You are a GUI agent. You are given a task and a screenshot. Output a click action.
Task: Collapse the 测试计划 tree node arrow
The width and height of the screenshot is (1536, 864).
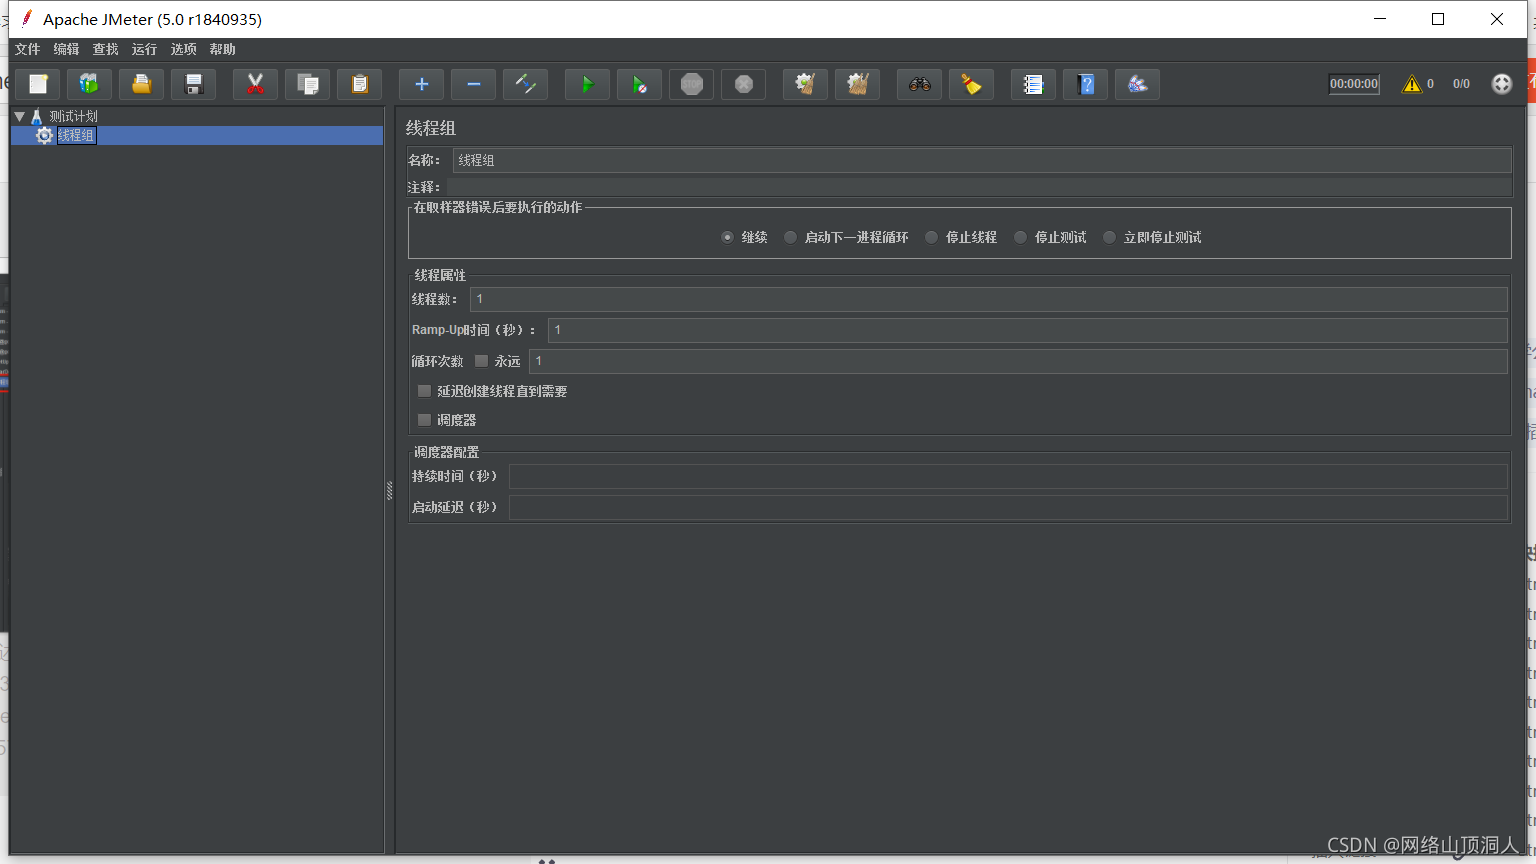tap(19, 116)
